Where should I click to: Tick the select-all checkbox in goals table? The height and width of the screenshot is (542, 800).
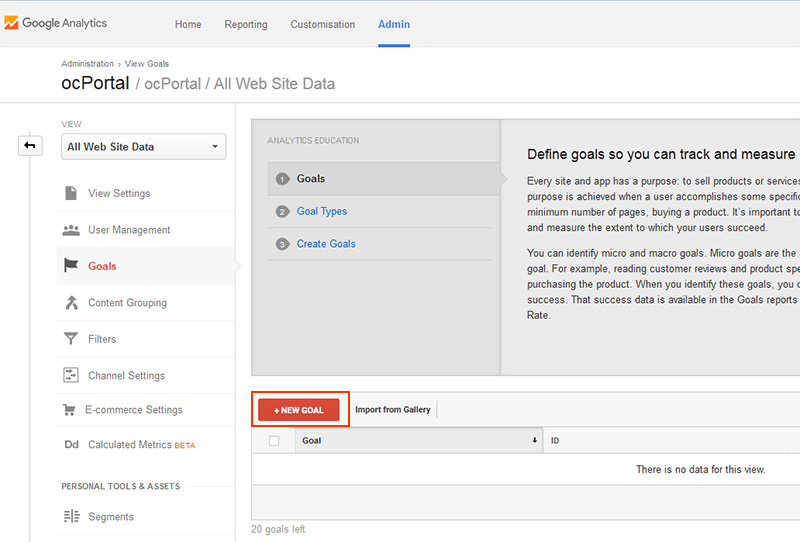tap(274, 440)
